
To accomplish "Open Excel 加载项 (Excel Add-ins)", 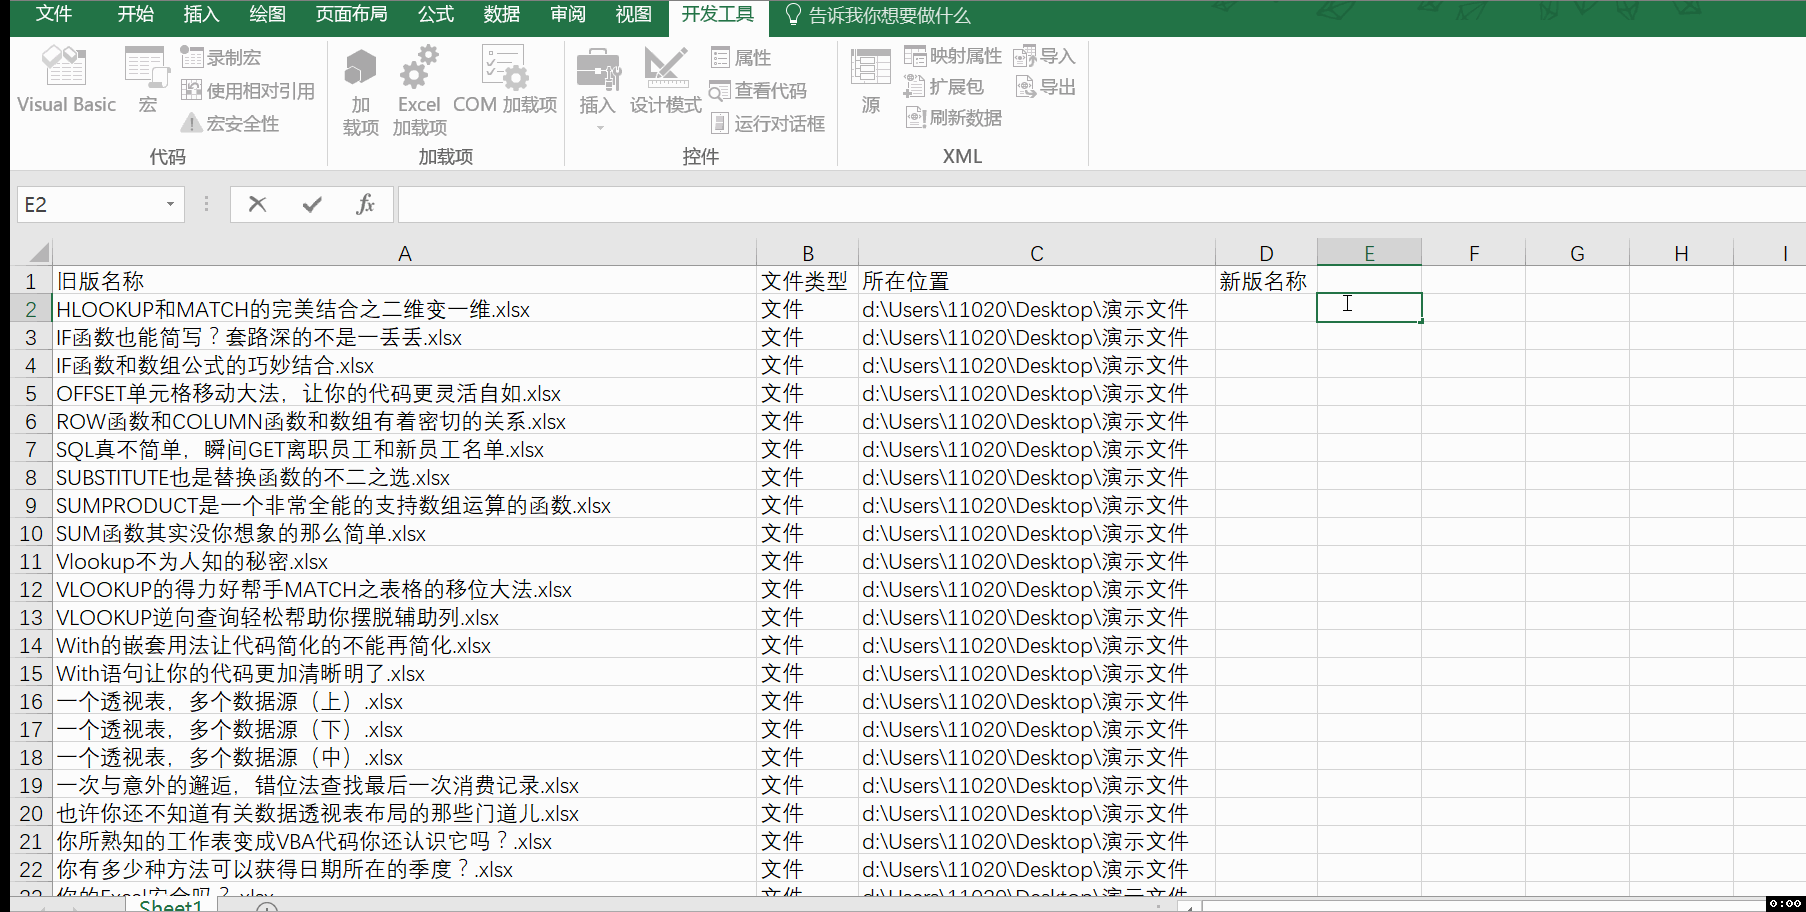I will coord(418,90).
